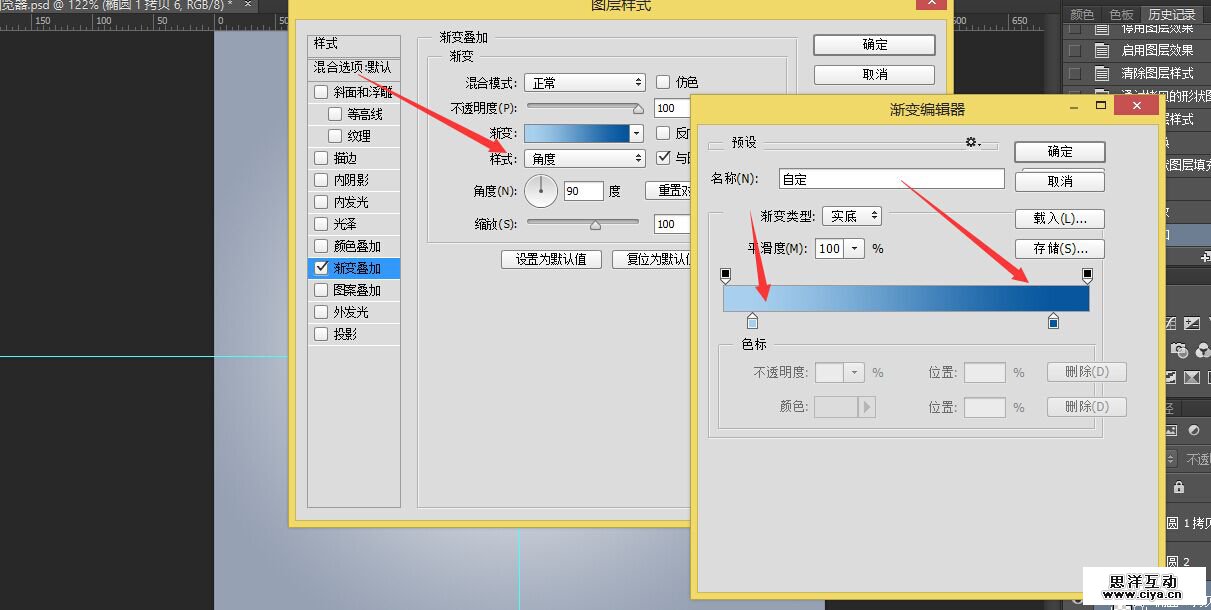Enable the 描边 stroke effect checkbox
Viewport: 1211px width, 610px height.
point(321,158)
